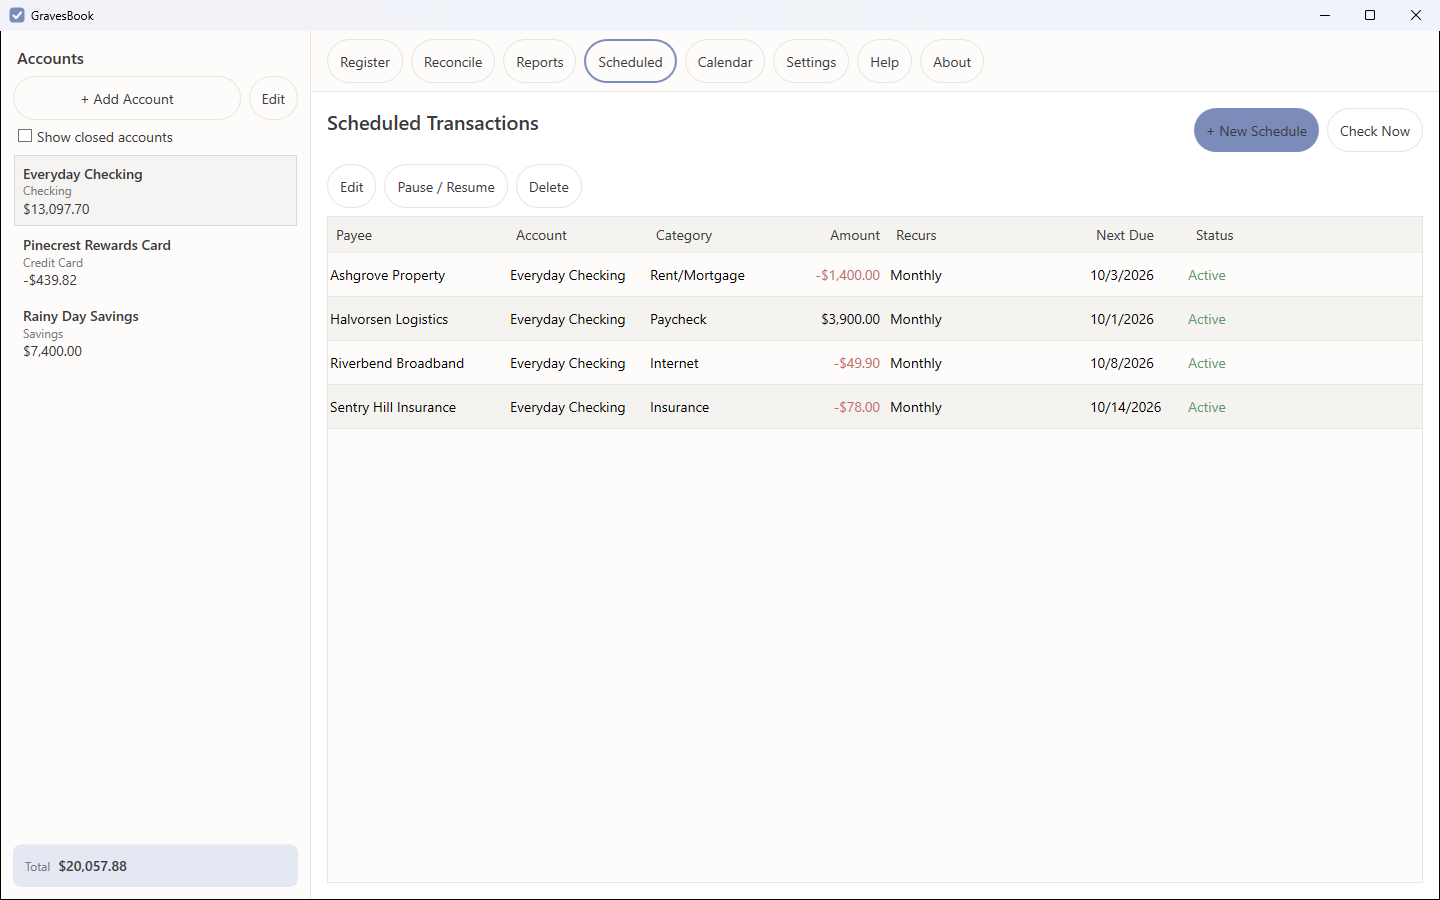
Task: Click the Edit button beside Add Account
Action: pyautogui.click(x=273, y=99)
